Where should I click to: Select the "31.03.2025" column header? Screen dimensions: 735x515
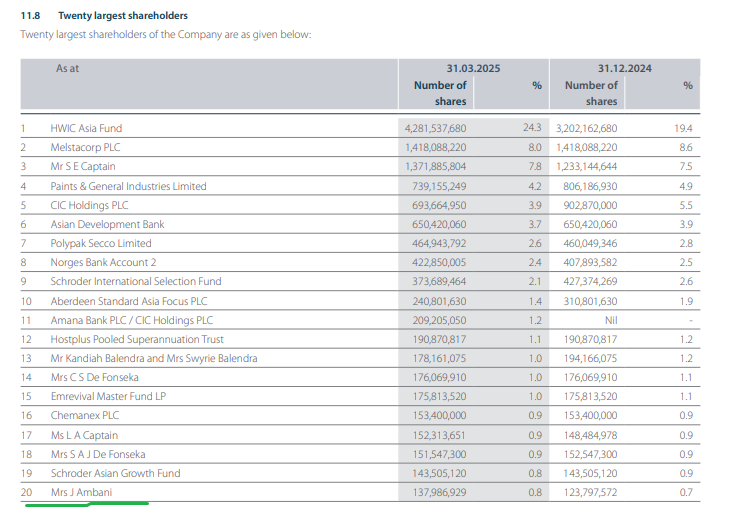[473, 68]
